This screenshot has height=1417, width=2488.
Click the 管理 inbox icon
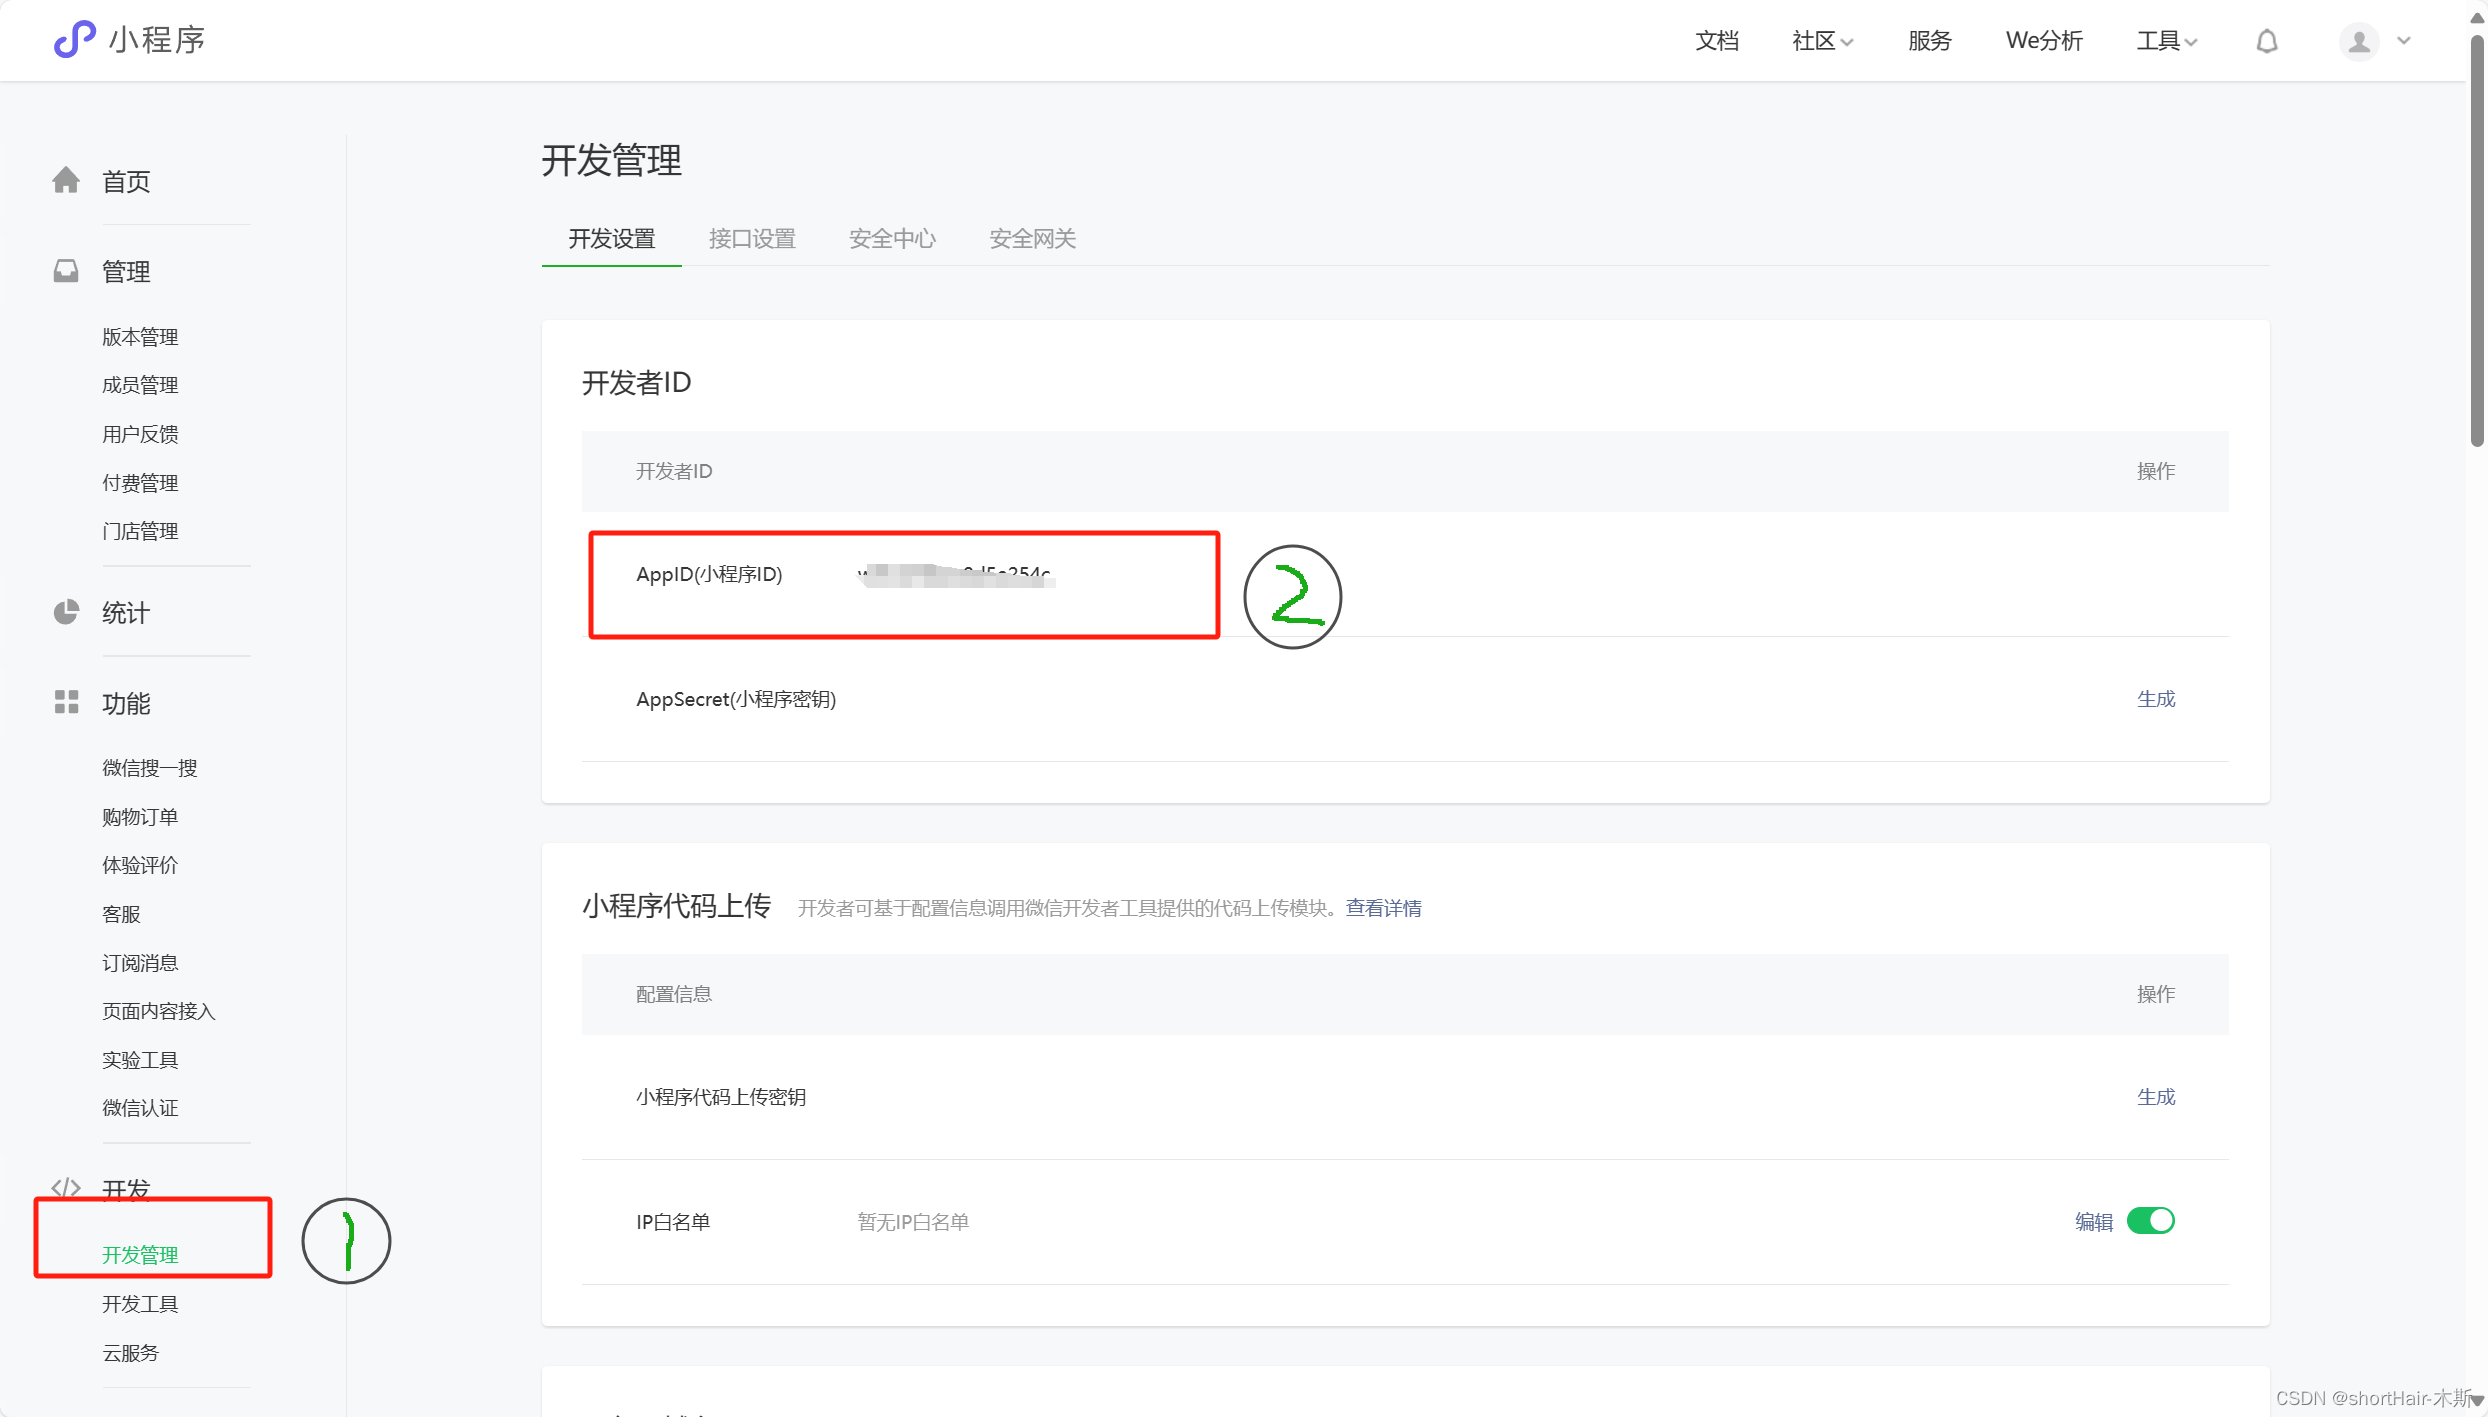pos(66,271)
